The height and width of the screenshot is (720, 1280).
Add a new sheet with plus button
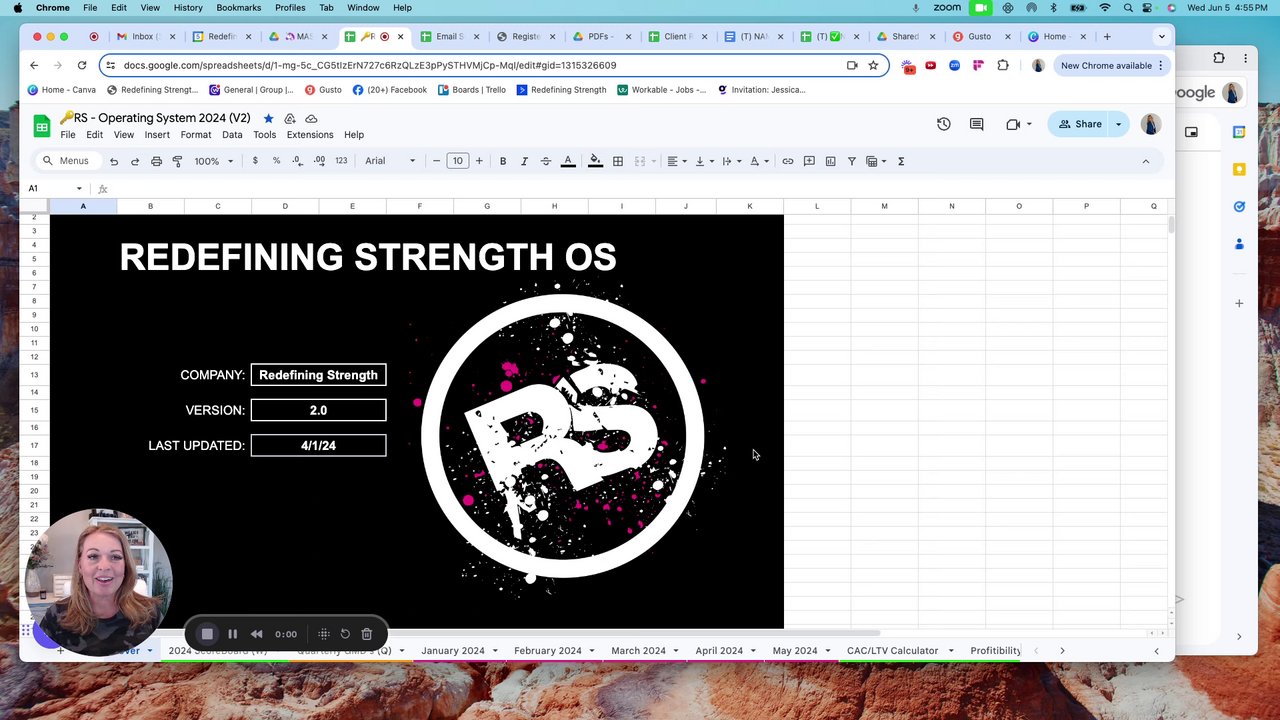[x=60, y=651]
